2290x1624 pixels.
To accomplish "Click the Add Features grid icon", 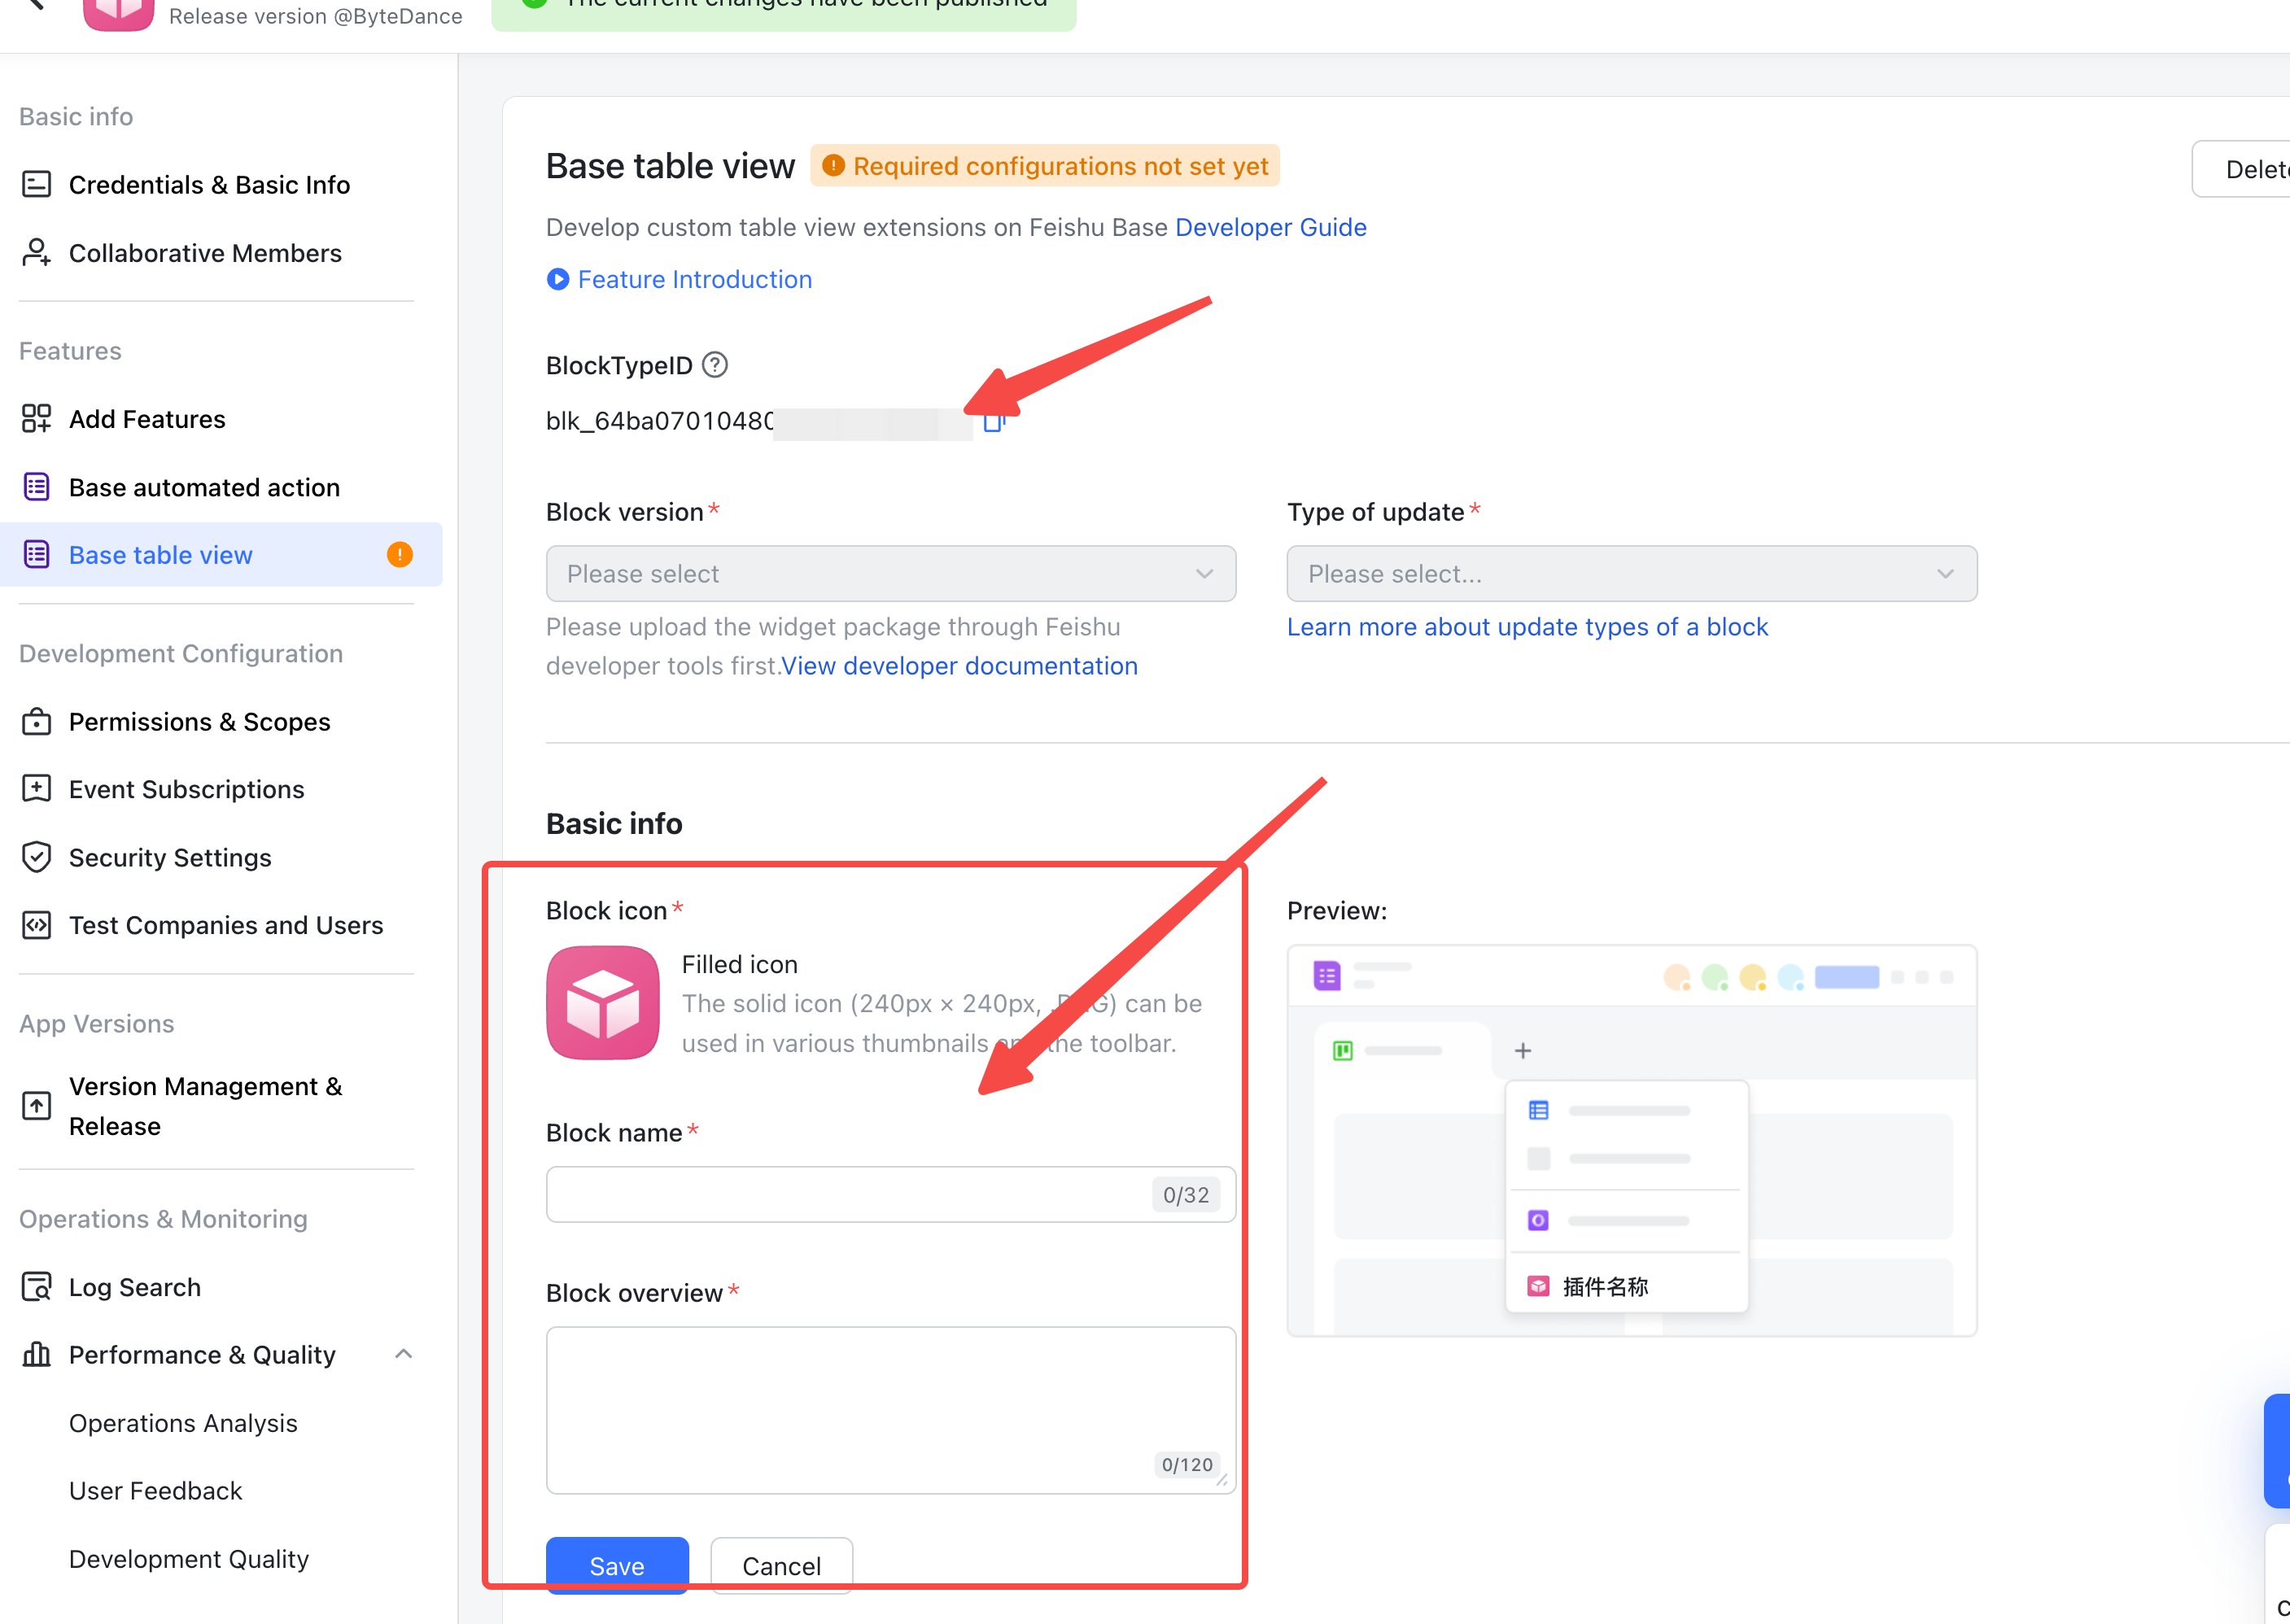I will pyautogui.click(x=37, y=418).
